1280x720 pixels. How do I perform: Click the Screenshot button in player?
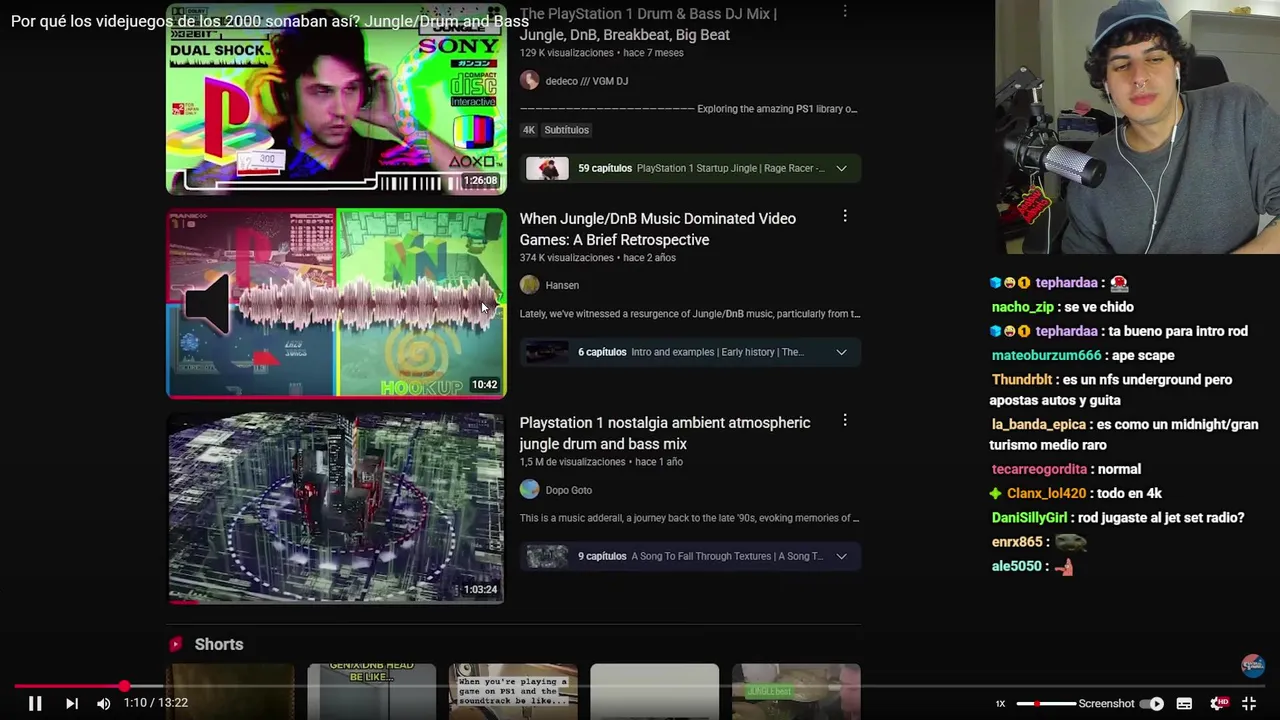[1106, 704]
